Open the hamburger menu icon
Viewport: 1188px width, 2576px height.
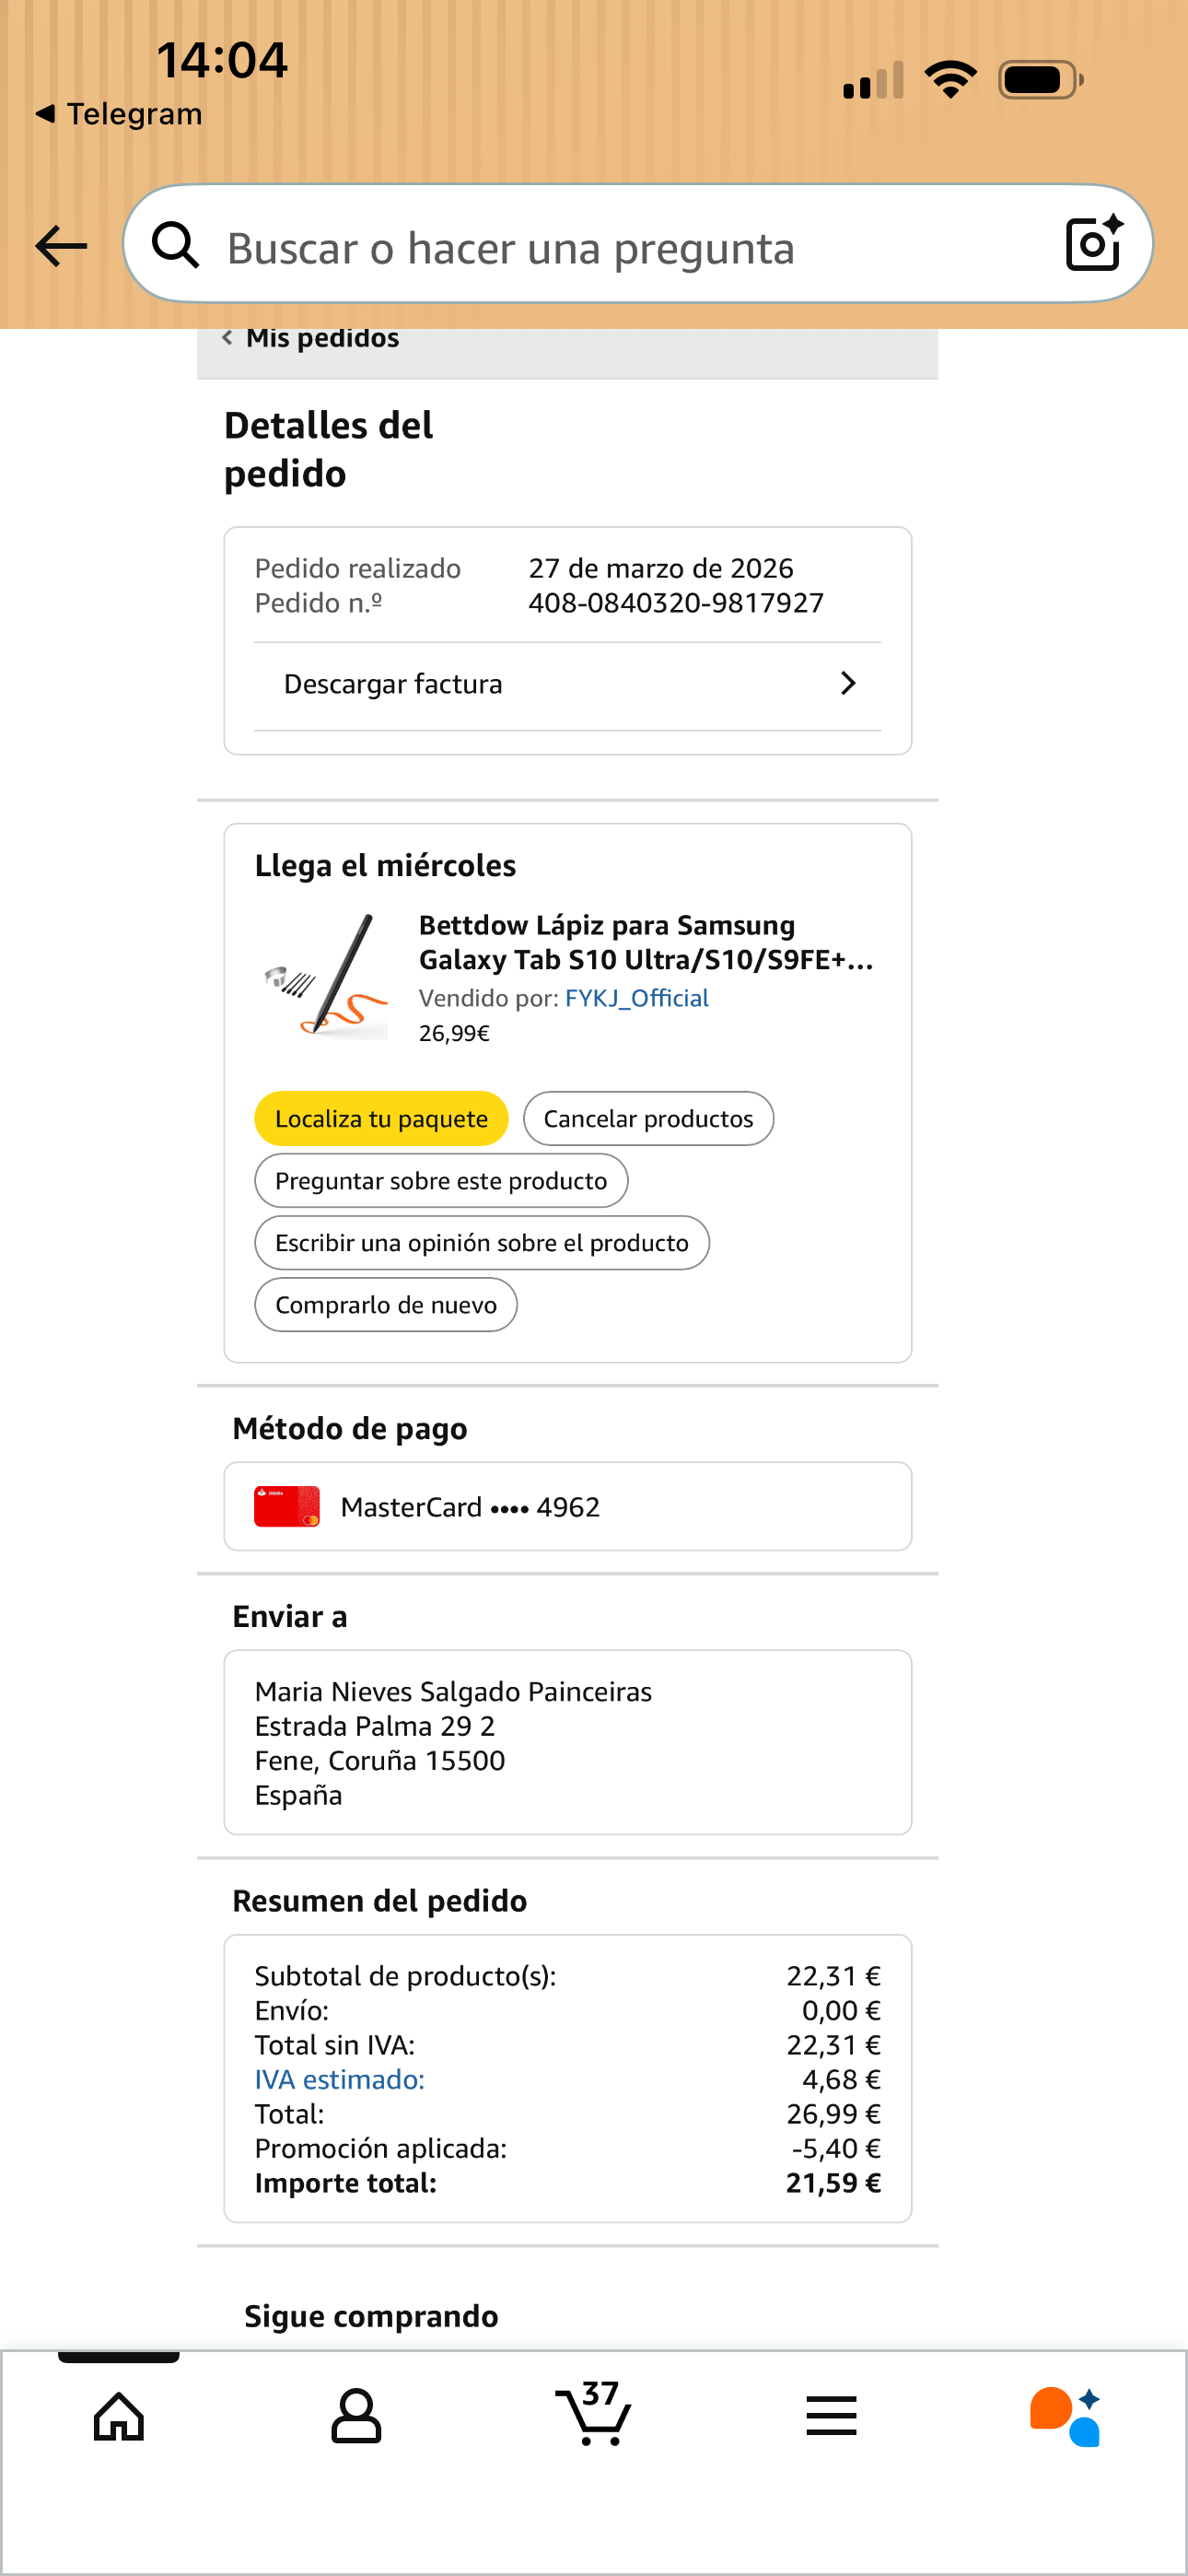[831, 2417]
